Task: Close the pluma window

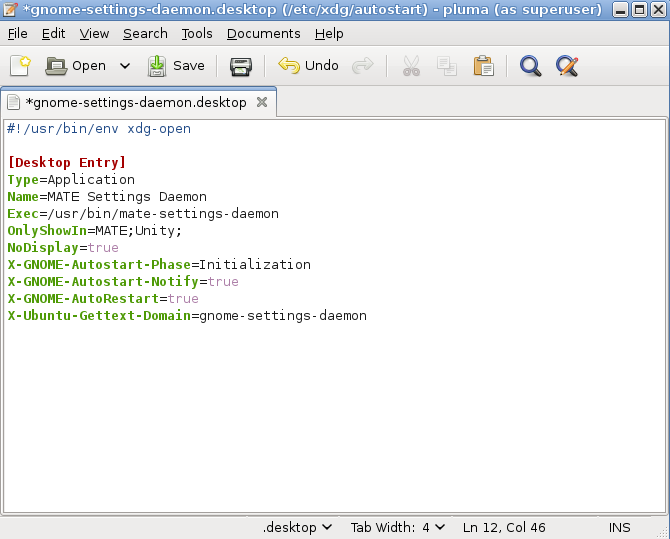Action: pyautogui.click(x=658, y=9)
